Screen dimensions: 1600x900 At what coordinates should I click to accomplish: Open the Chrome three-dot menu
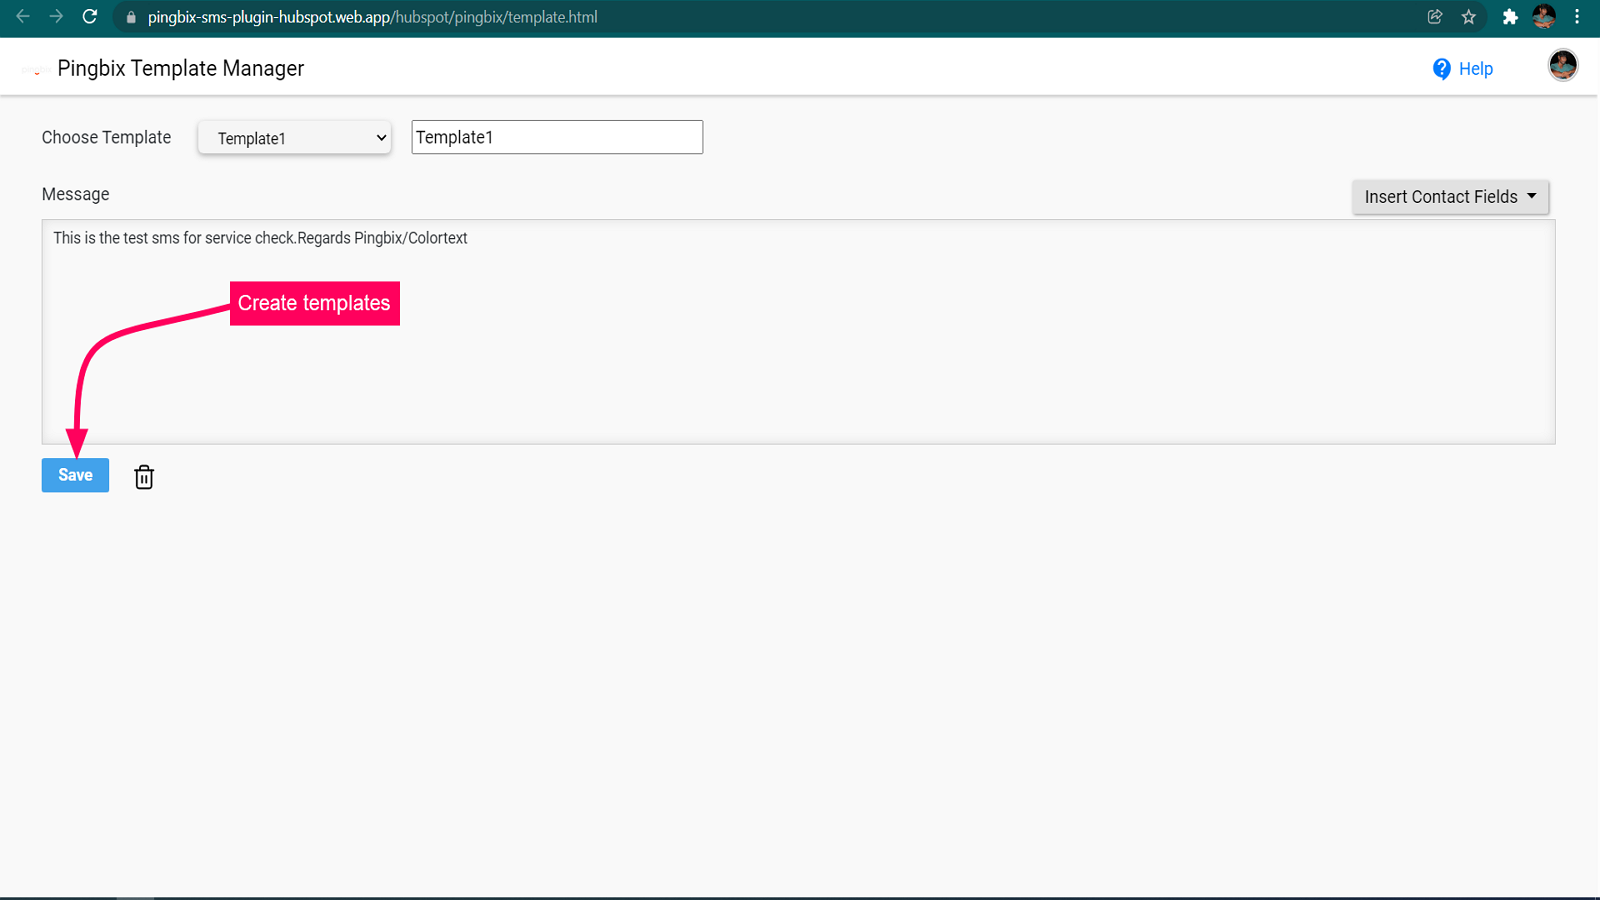pyautogui.click(x=1578, y=17)
